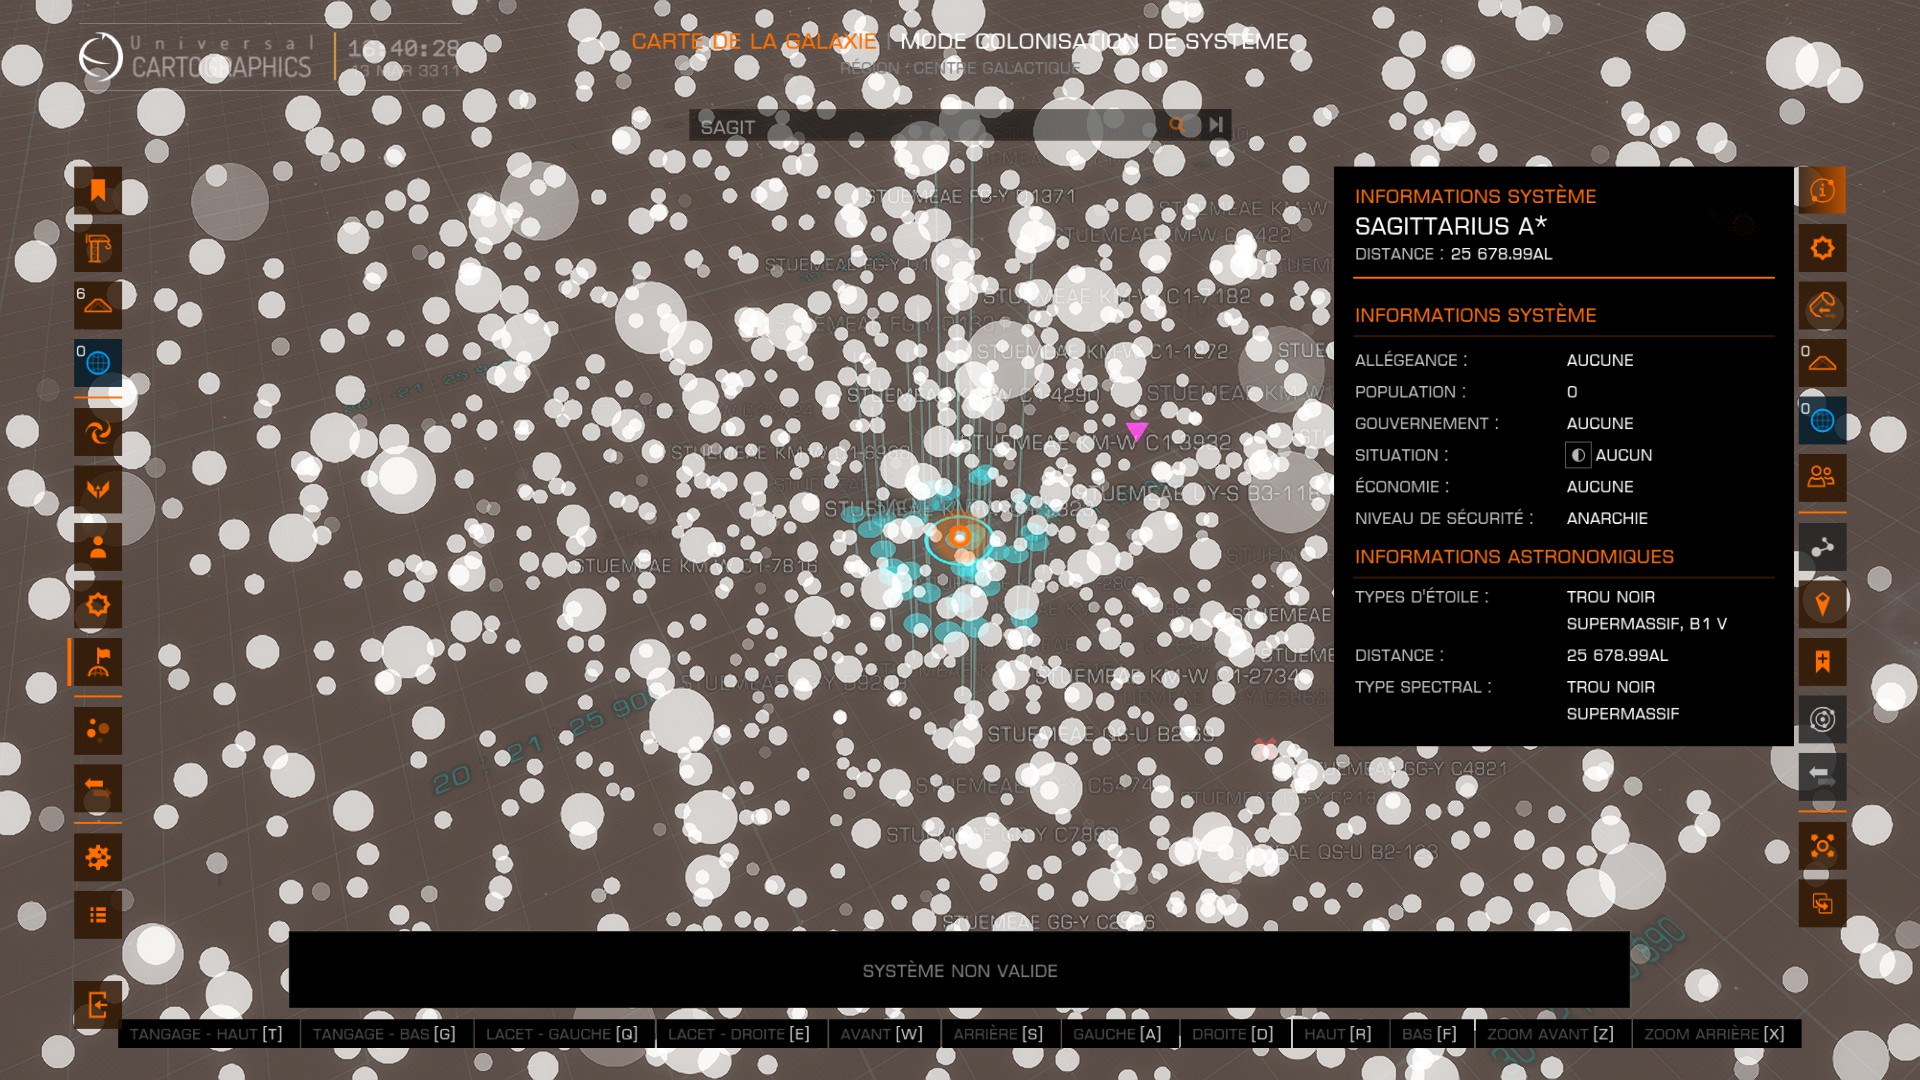Open the commander person icon in left sidebar
Screen dimensions: 1920x1080
coord(98,547)
